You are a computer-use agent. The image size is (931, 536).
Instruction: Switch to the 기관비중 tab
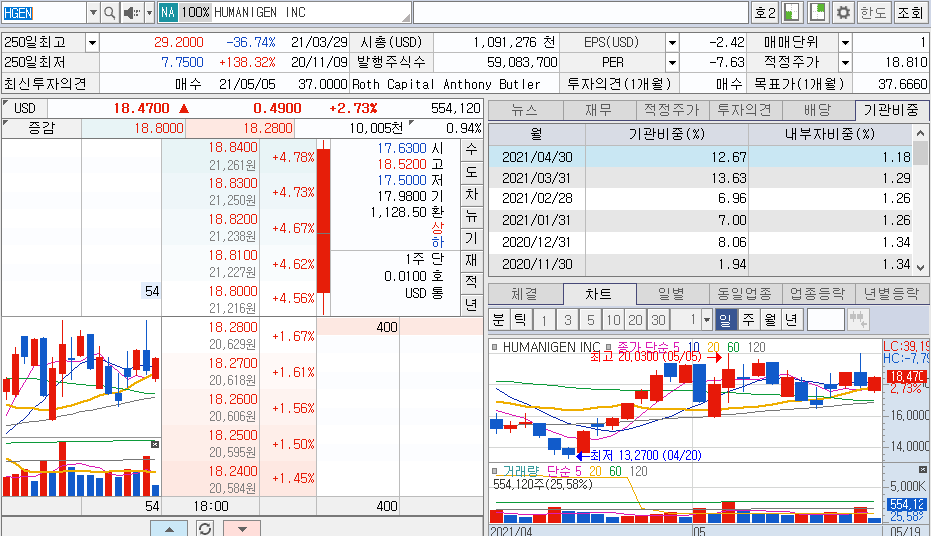tap(891, 110)
